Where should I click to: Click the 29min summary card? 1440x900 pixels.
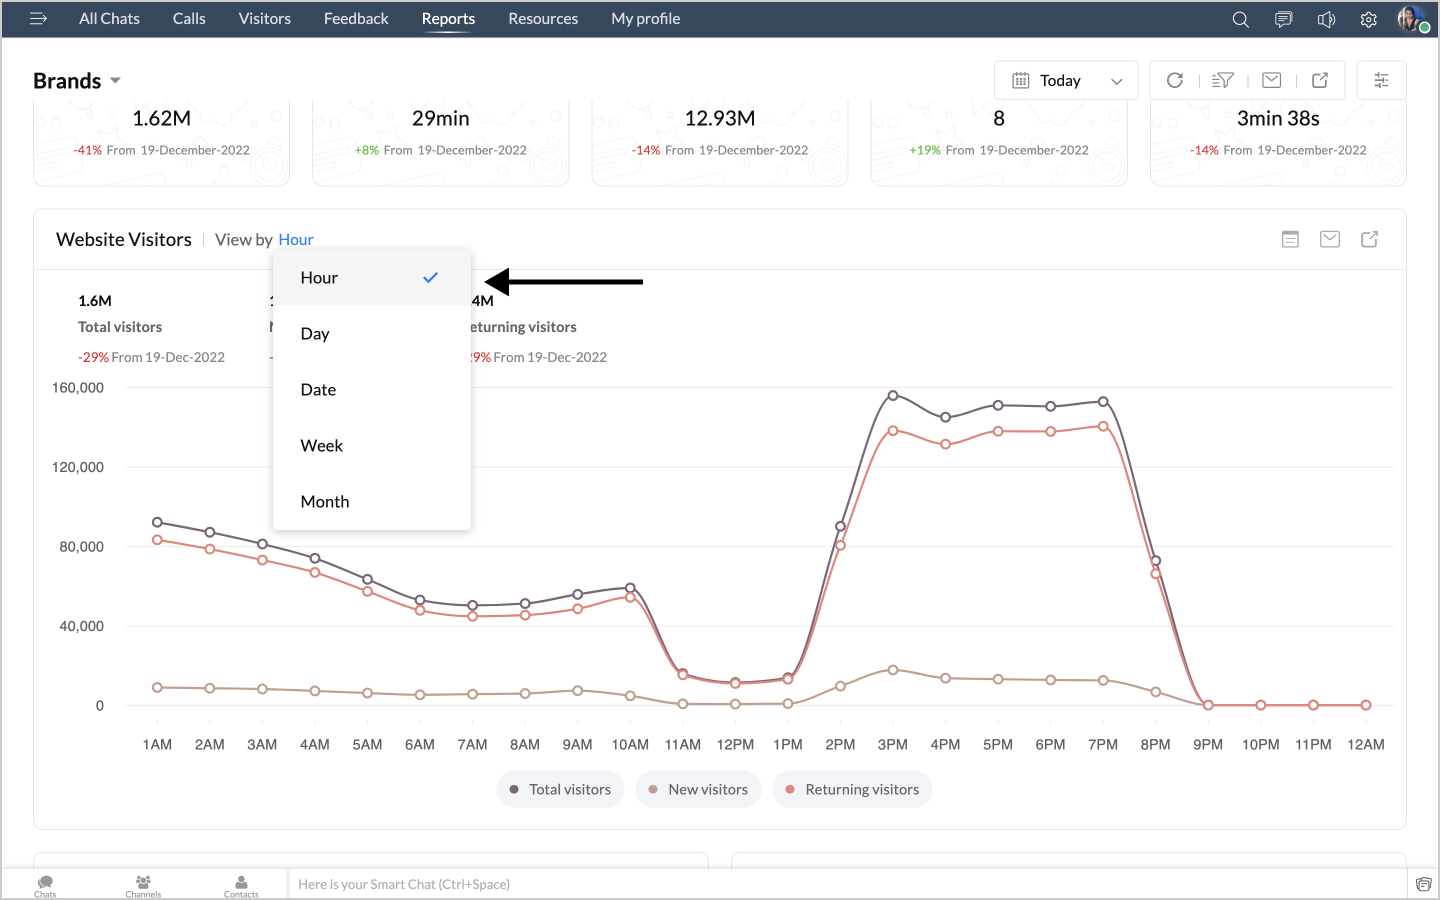point(441,142)
